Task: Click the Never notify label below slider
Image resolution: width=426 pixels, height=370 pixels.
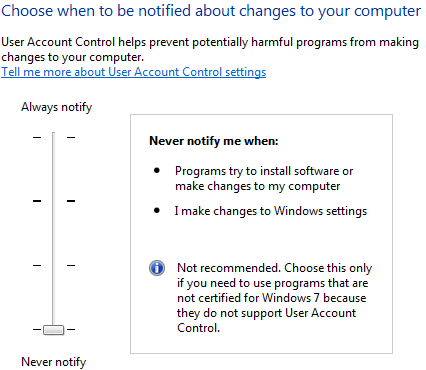Action: click(x=54, y=362)
